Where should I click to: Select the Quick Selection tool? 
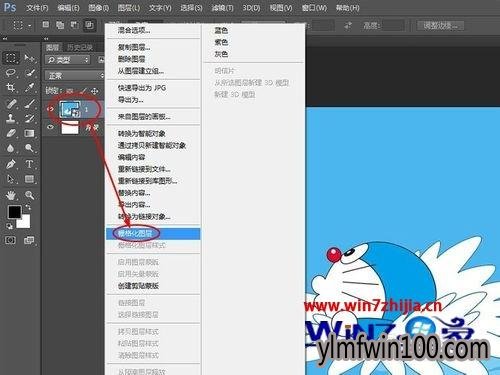(x=29, y=73)
